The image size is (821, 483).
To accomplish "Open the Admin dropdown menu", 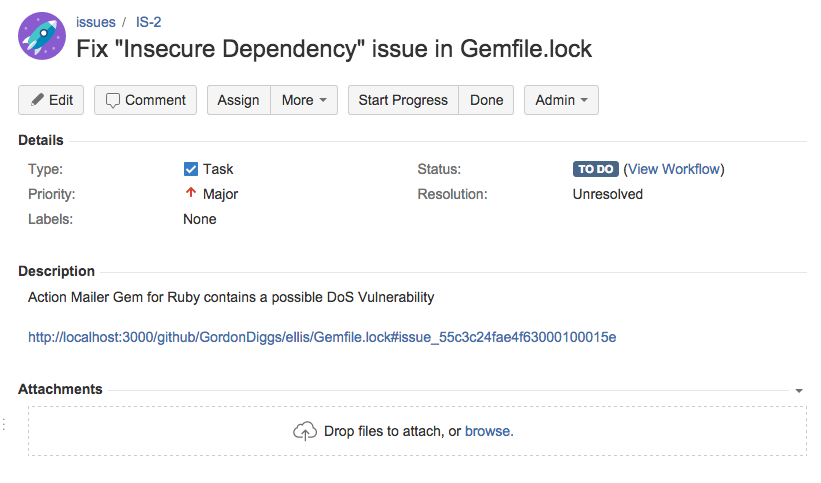I will [561, 100].
